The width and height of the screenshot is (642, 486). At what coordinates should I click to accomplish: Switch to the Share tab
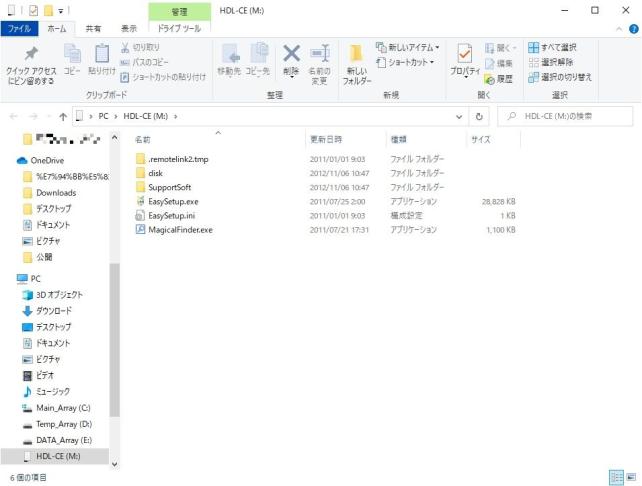click(x=93, y=29)
